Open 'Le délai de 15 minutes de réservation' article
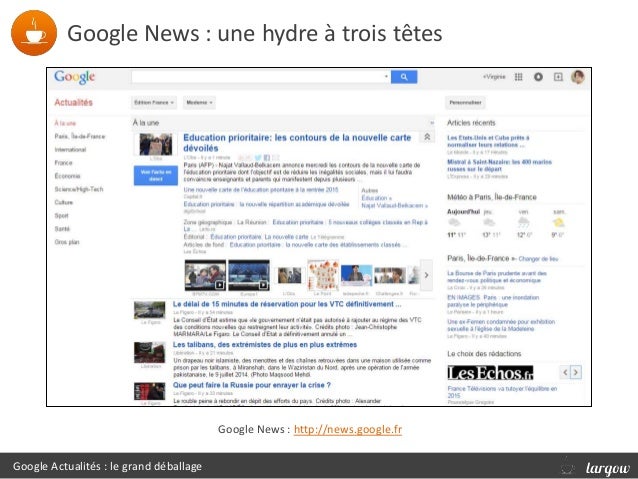 [x=287, y=304]
